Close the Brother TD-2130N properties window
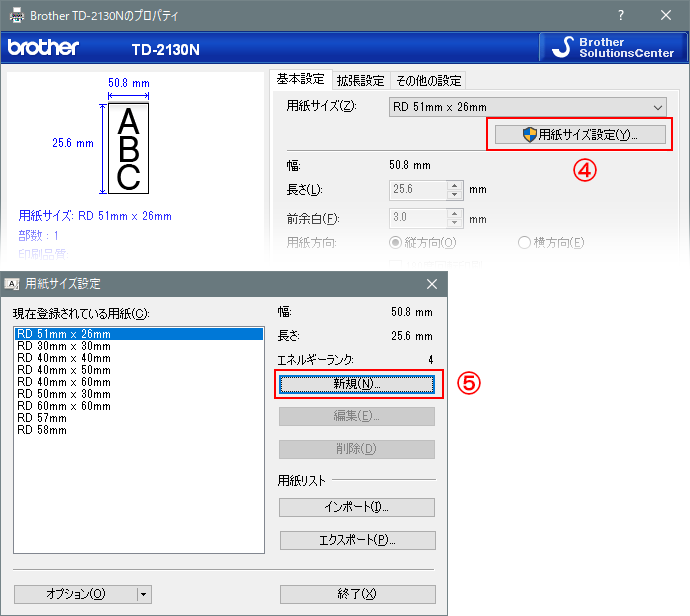The width and height of the screenshot is (690, 616). pyautogui.click(x=666, y=15)
